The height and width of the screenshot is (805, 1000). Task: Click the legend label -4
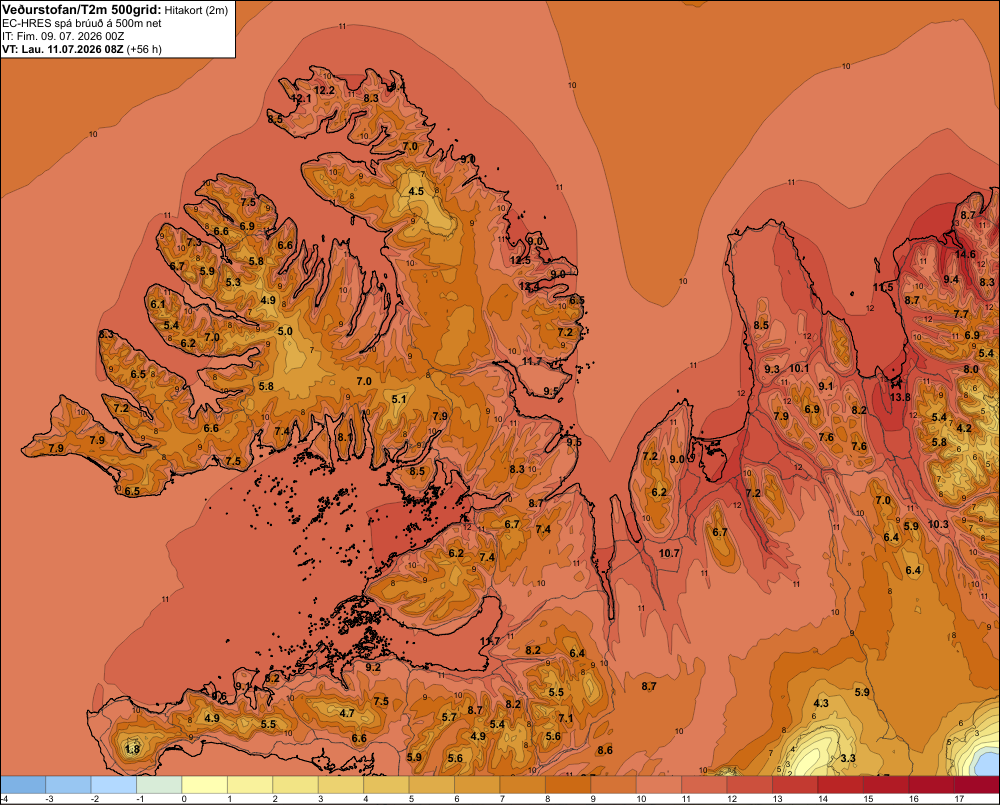click(4, 799)
